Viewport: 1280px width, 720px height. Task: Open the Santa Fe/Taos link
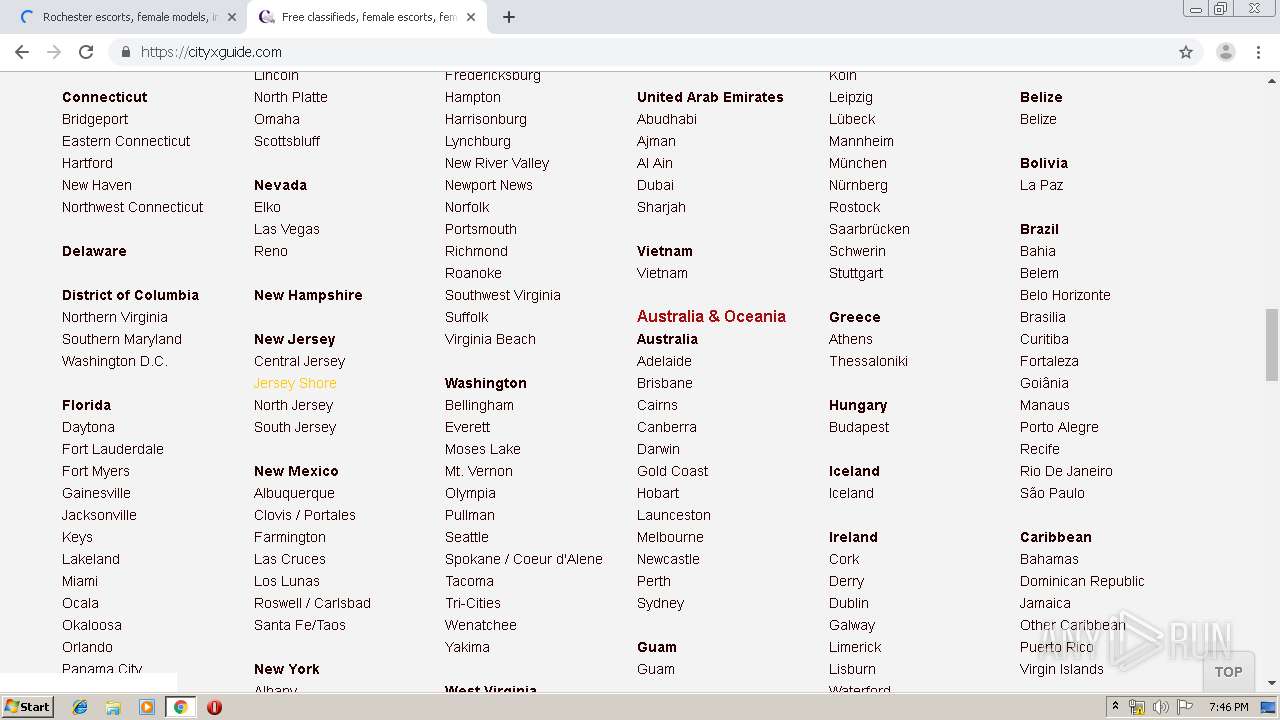click(300, 625)
